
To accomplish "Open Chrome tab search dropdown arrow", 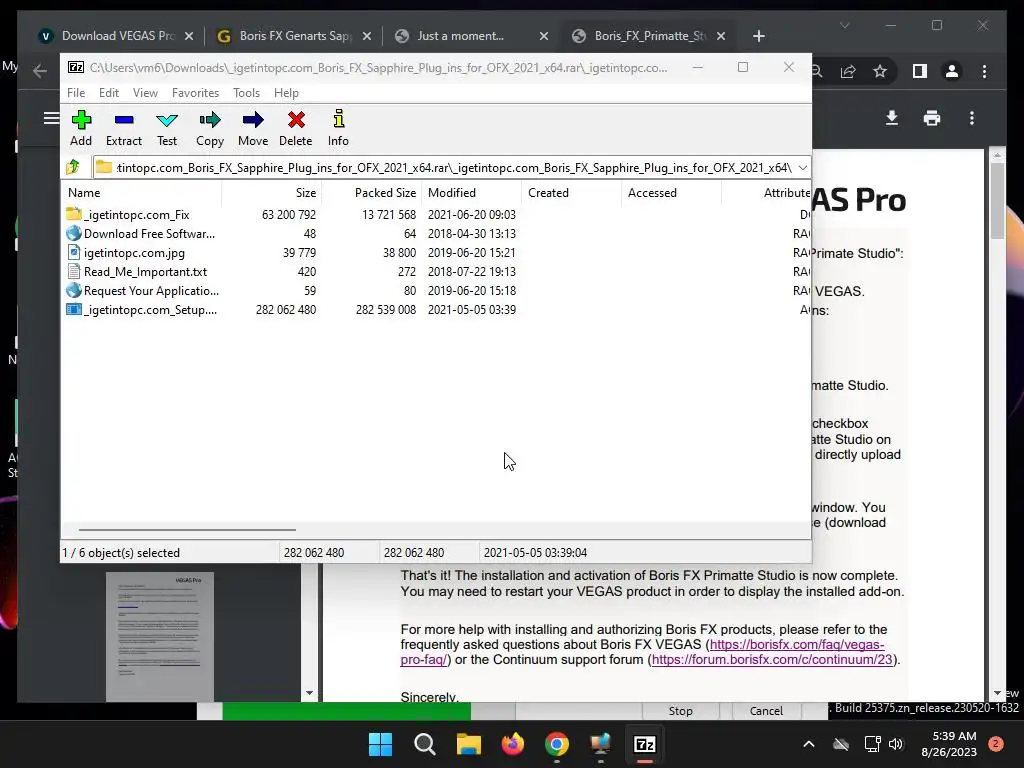I will click(844, 25).
